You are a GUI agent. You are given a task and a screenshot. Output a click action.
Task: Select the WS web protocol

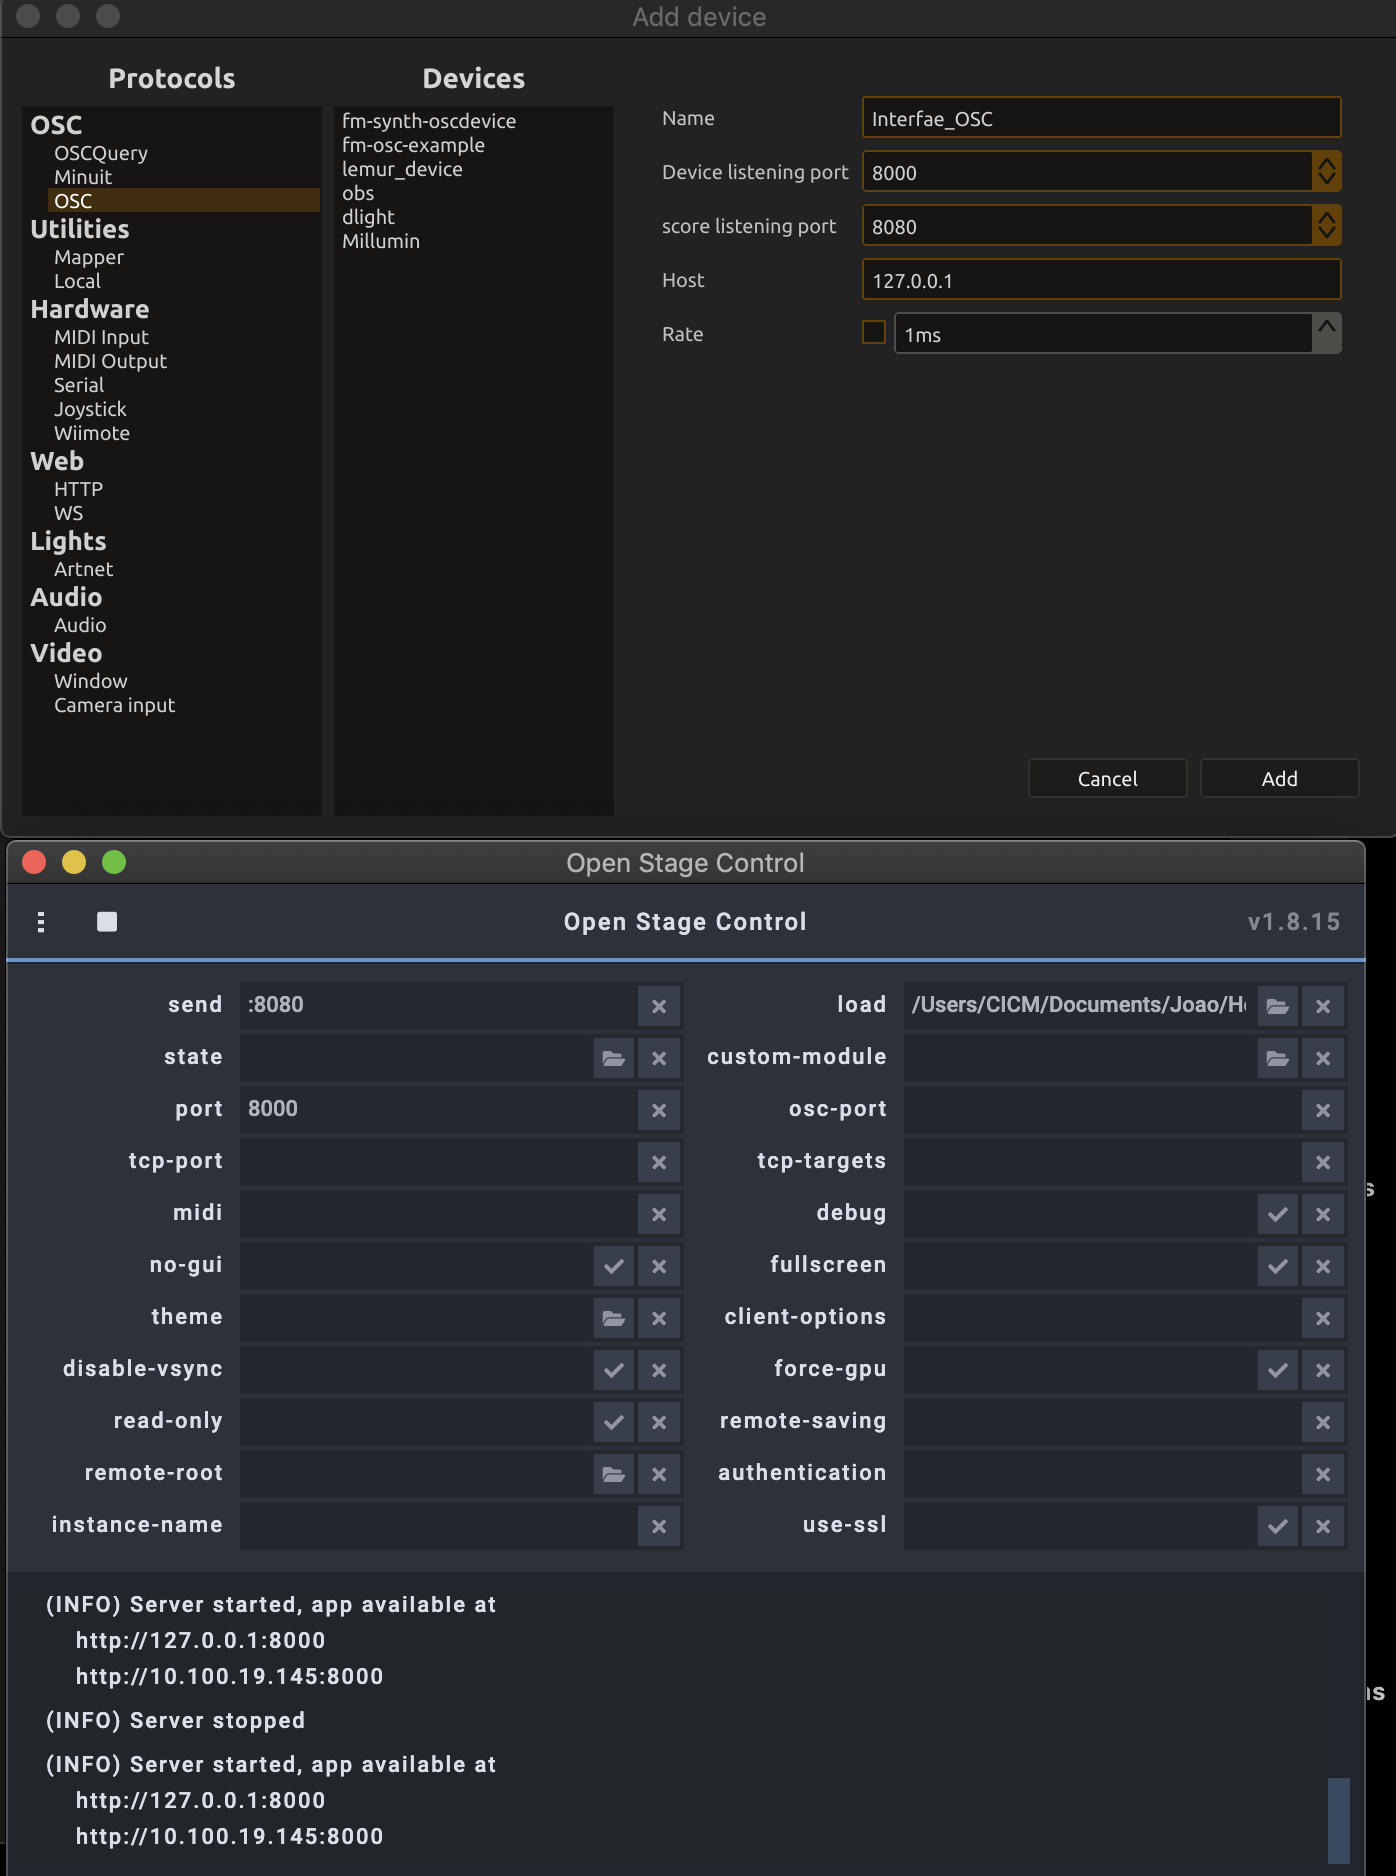(x=68, y=513)
